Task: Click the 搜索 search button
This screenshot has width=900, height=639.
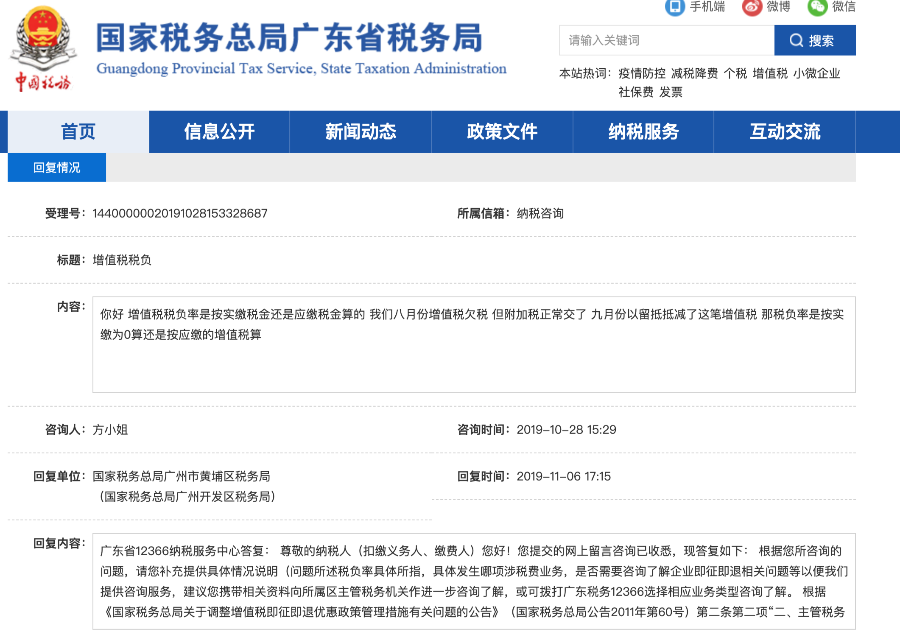Action: coord(814,40)
